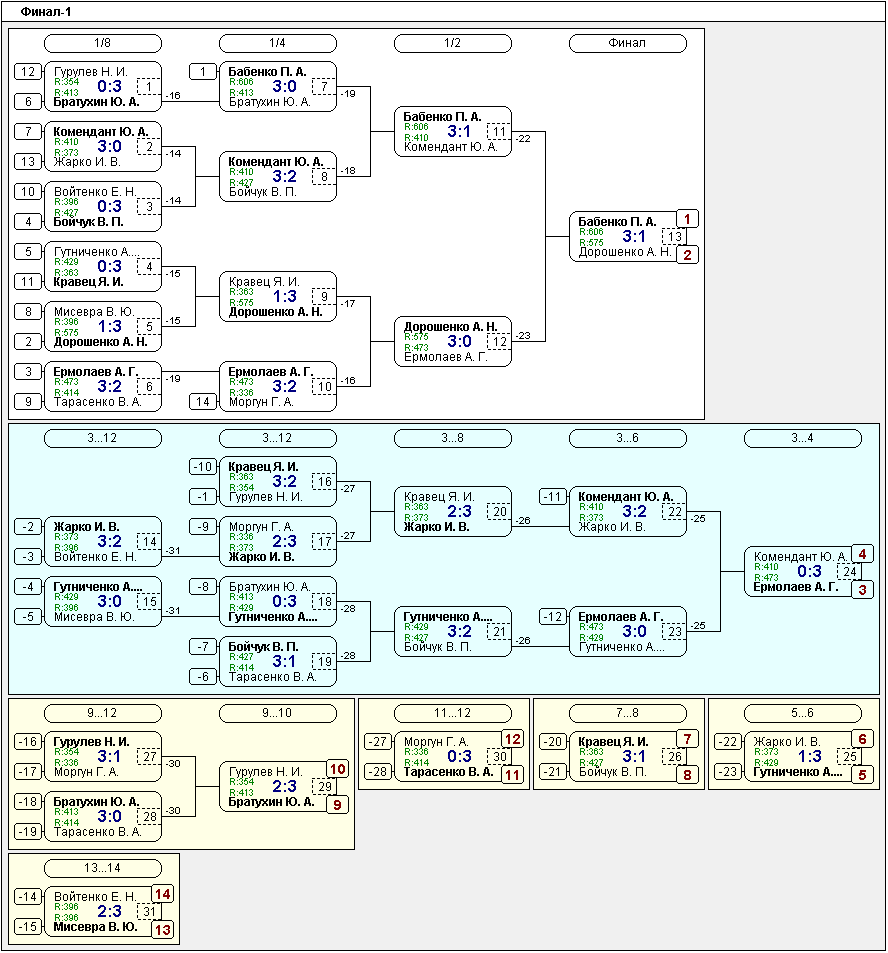The width and height of the screenshot is (888, 953).
Task: Select seed box 14 beside Моргун Г. А.
Action: point(203,401)
